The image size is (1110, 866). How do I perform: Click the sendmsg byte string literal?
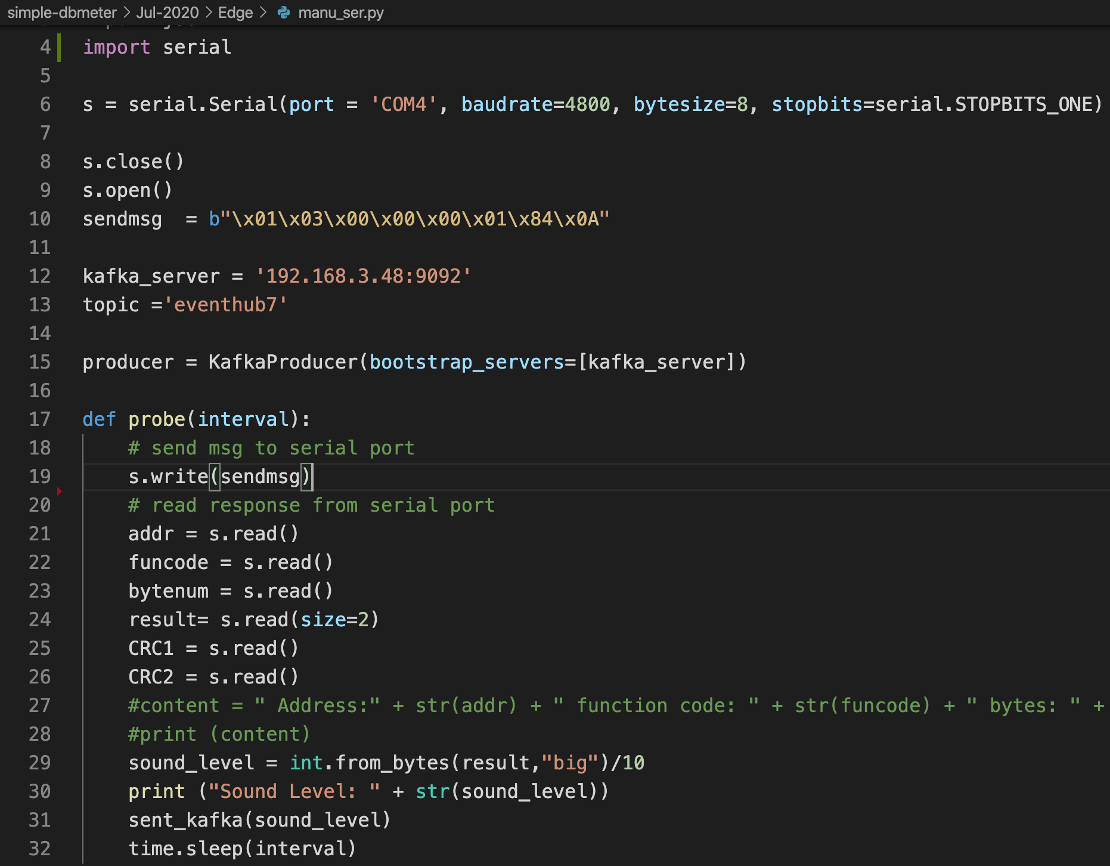tap(409, 219)
